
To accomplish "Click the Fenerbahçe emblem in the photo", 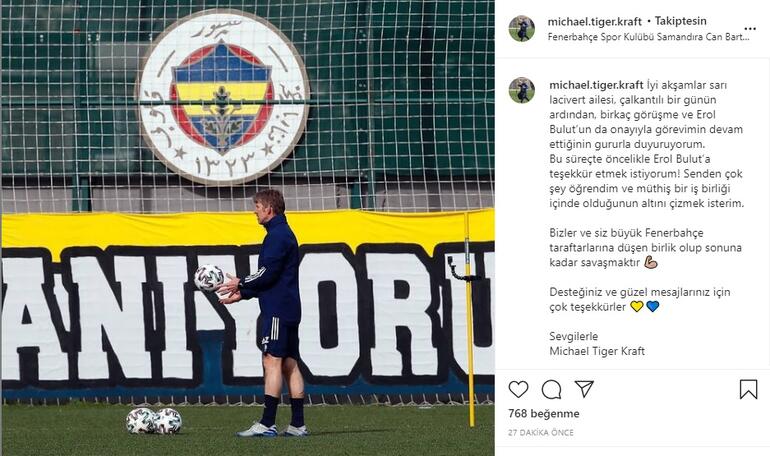I will tap(223, 96).
